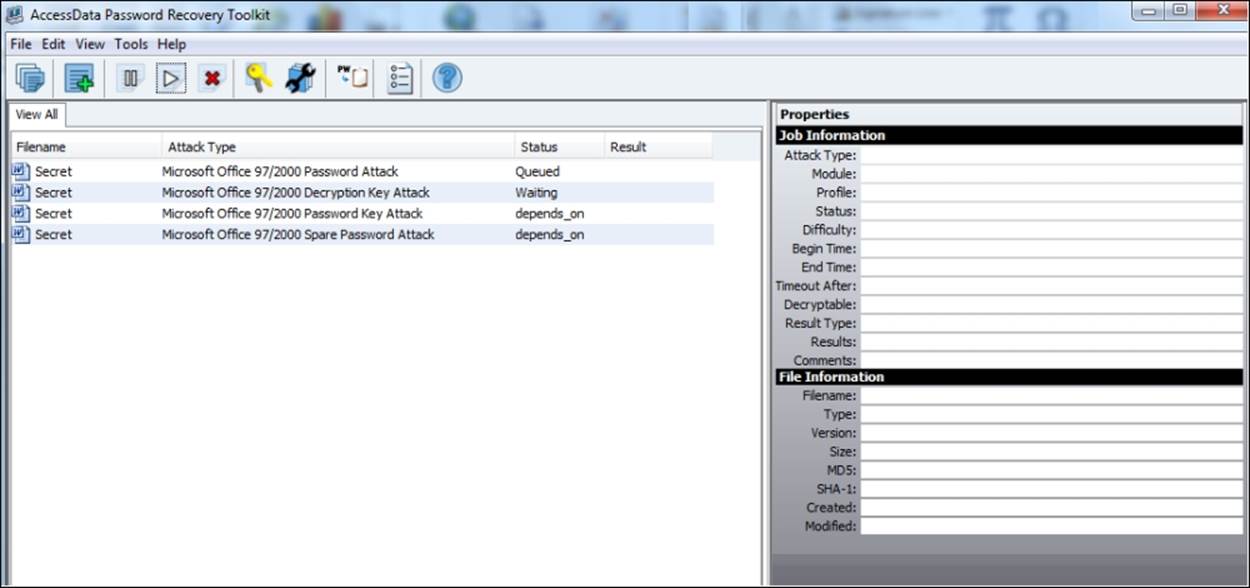
Task: Click Word file icon of Password Attack row
Action: click(x=21, y=171)
